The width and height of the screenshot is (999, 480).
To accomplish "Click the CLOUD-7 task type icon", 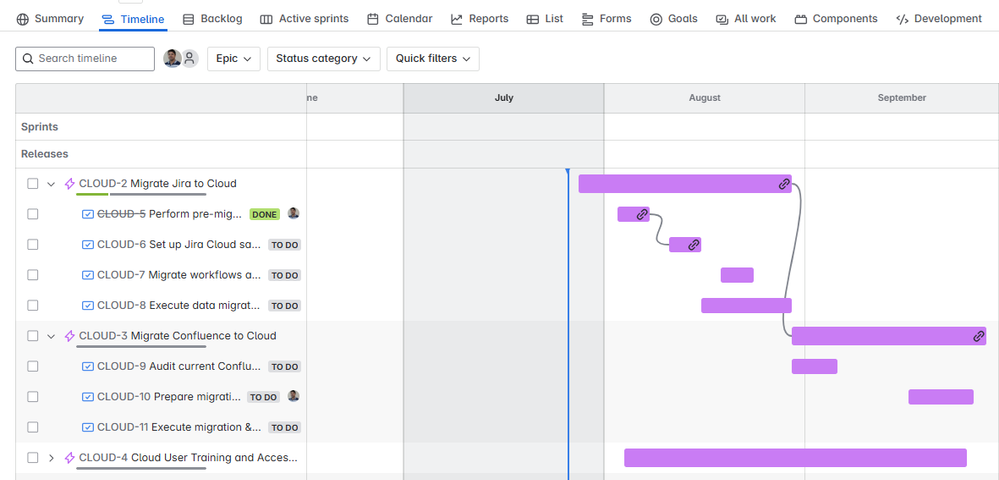I will (x=88, y=275).
